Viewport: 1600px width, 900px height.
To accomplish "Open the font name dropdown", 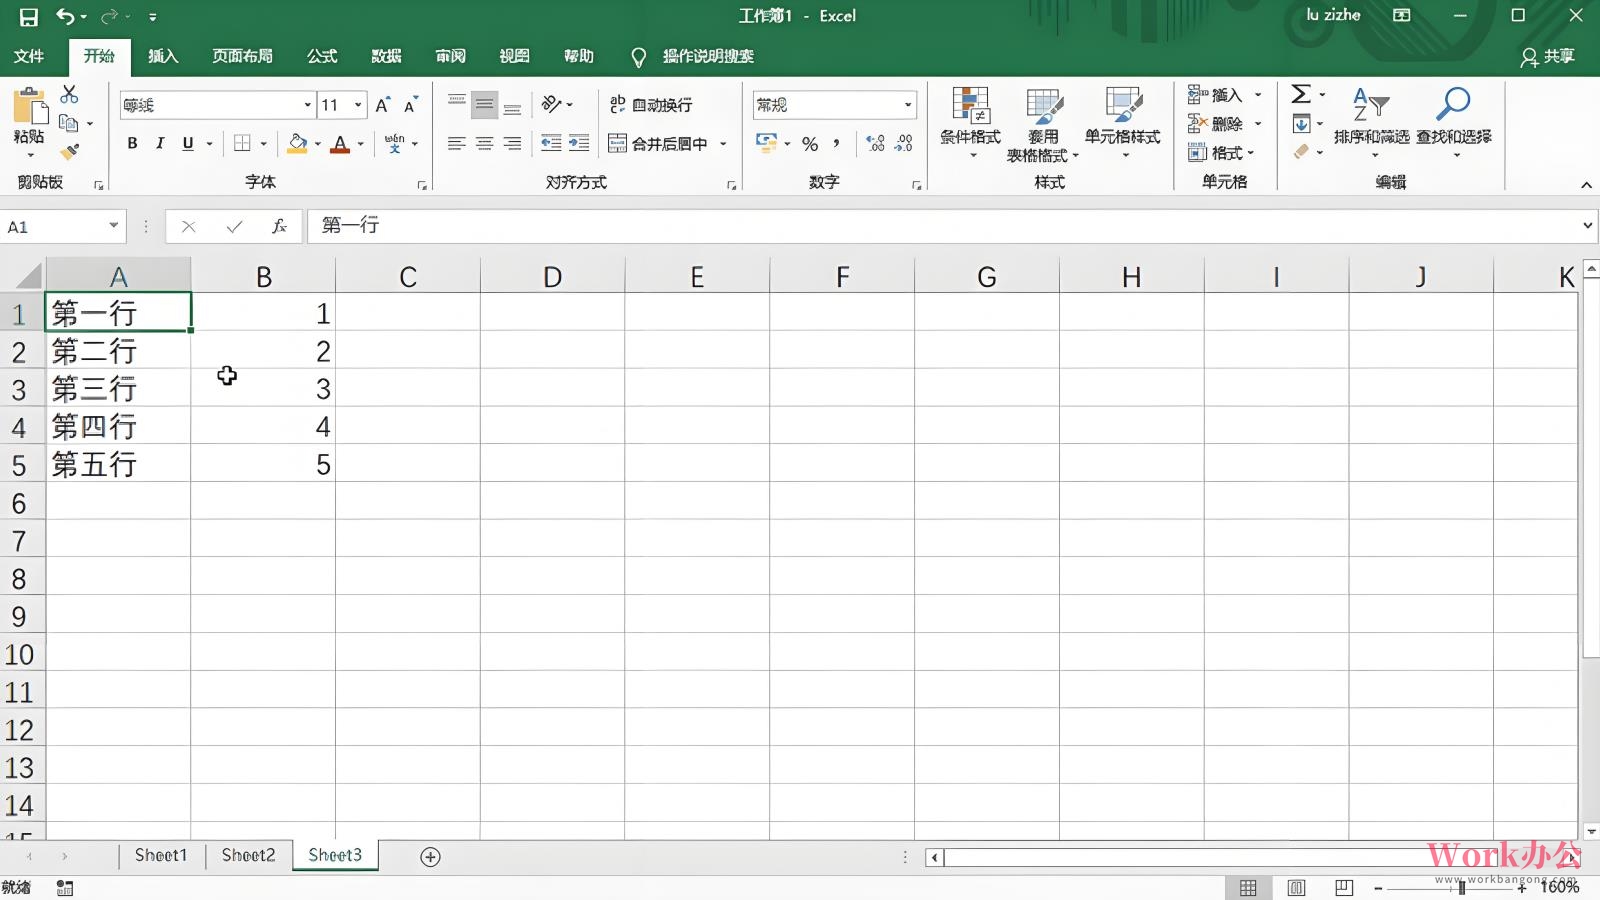I will [308, 105].
